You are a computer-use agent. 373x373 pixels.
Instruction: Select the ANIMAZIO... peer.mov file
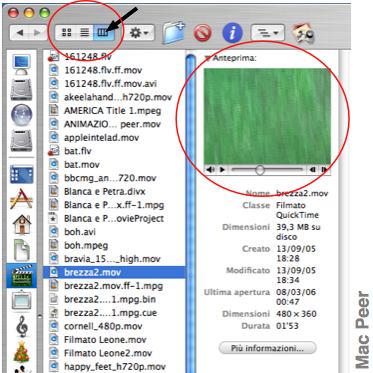pyautogui.click(x=114, y=124)
